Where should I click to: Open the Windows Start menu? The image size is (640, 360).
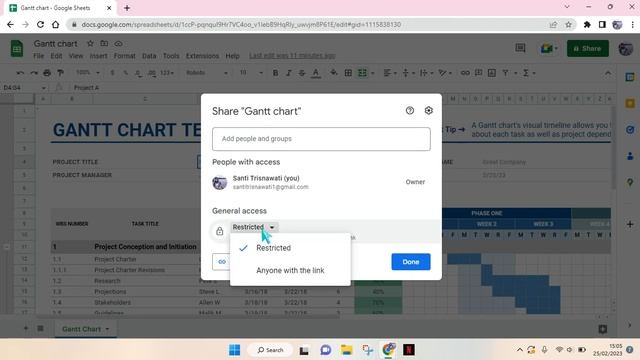pyautogui.click(x=234, y=350)
